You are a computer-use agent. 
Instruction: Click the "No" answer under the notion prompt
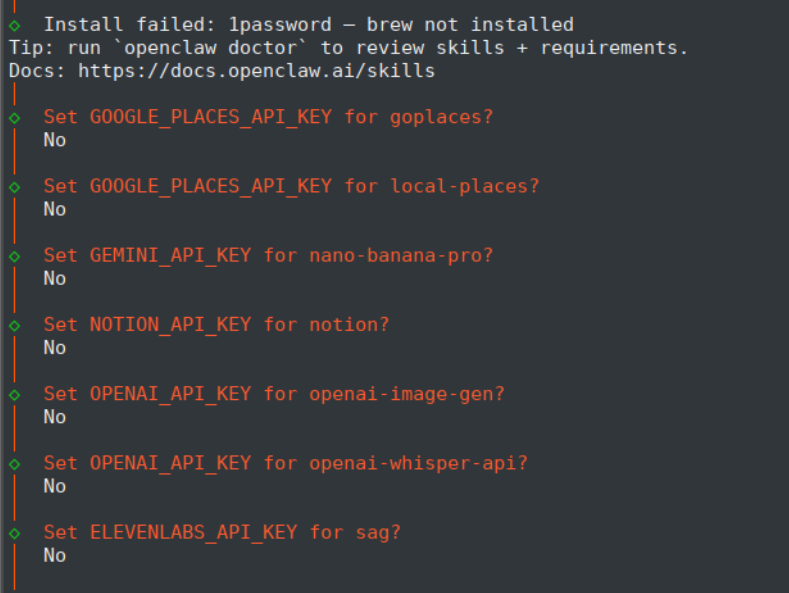[x=55, y=348]
